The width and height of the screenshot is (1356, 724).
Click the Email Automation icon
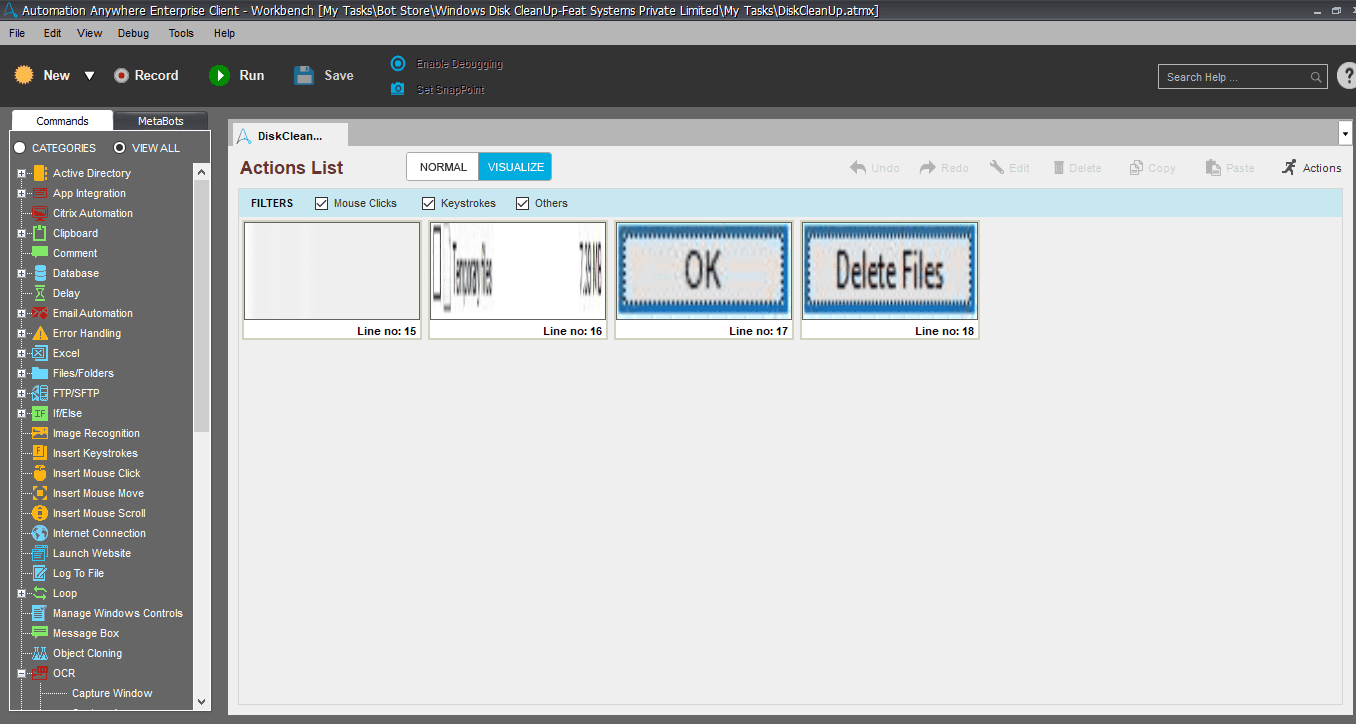40,313
